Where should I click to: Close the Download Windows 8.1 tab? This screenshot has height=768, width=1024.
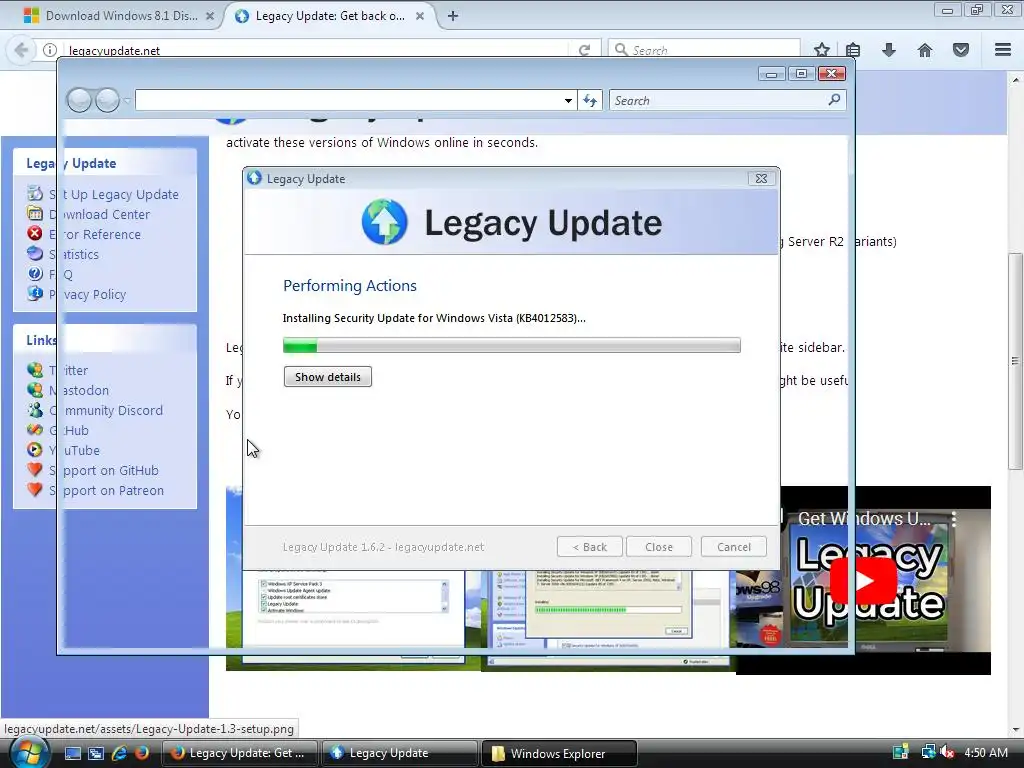(210, 16)
